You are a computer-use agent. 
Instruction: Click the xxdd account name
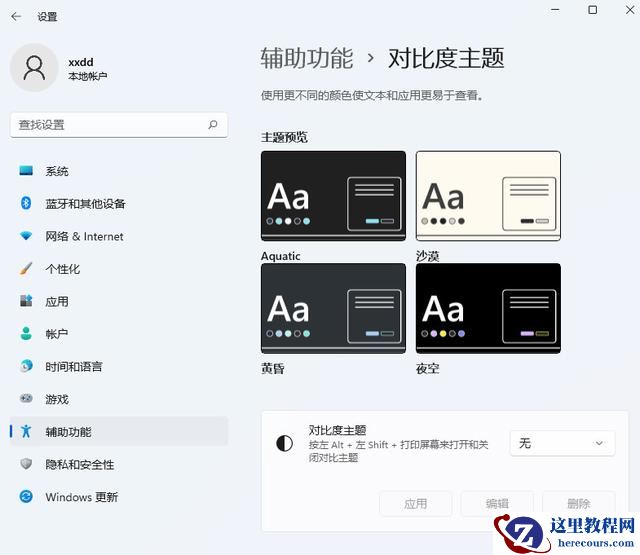(x=81, y=62)
